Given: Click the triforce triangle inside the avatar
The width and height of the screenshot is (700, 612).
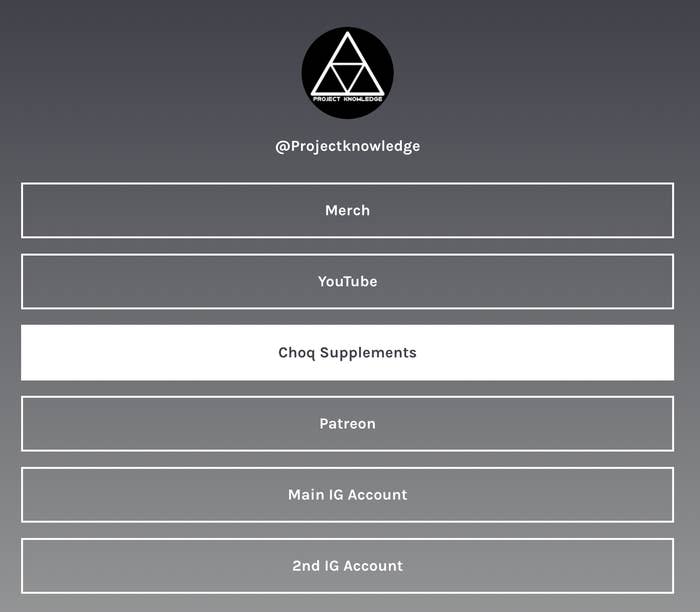Looking at the screenshot, I should (347, 63).
